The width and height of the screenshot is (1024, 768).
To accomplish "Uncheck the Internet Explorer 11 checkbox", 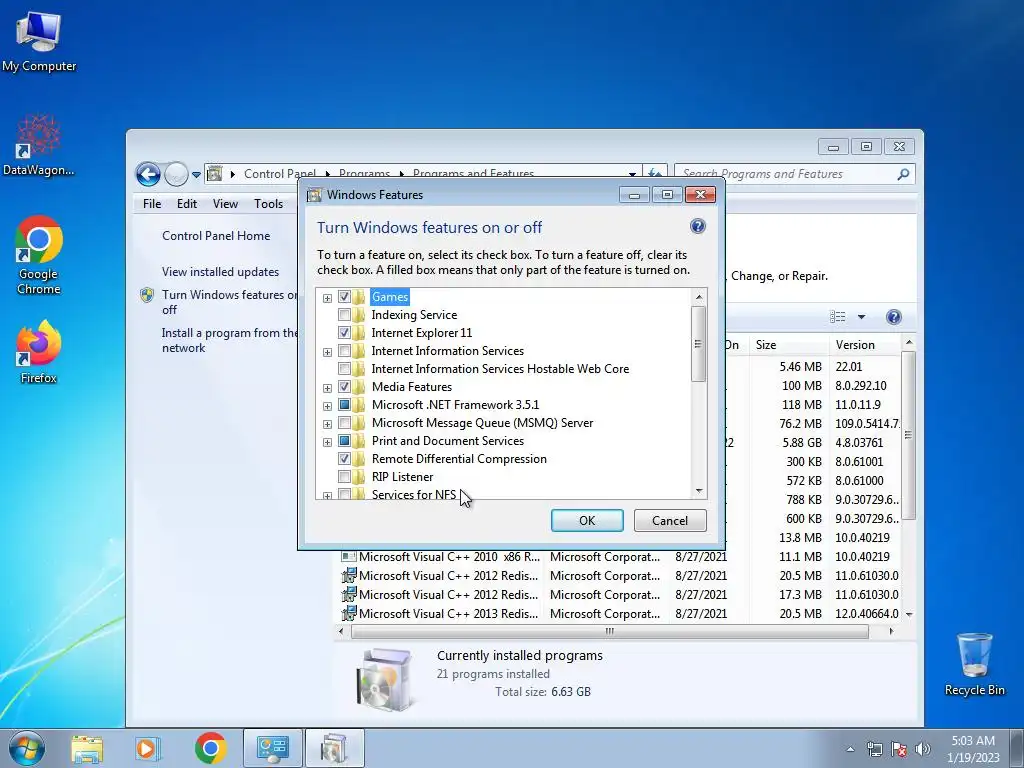I will pyautogui.click(x=344, y=333).
